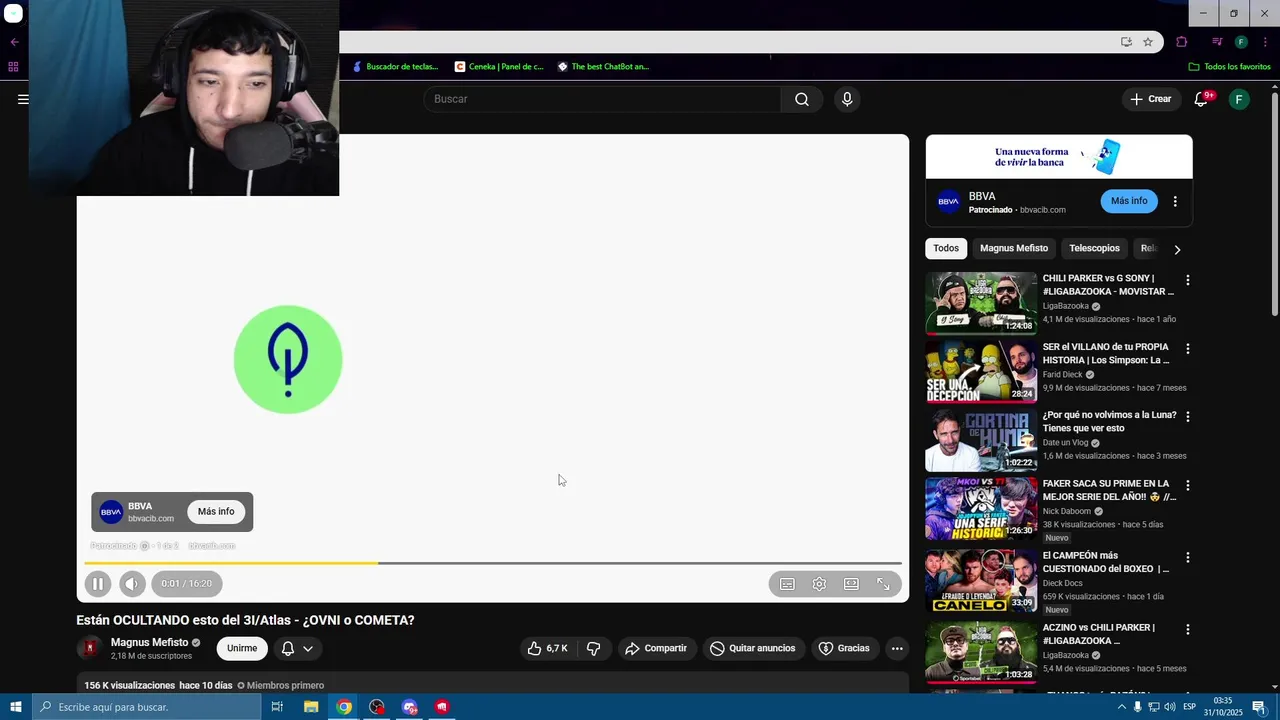Image resolution: width=1280 pixels, height=720 pixels.
Task: Open options menu for SER el VILLANO video
Action: (1188, 349)
